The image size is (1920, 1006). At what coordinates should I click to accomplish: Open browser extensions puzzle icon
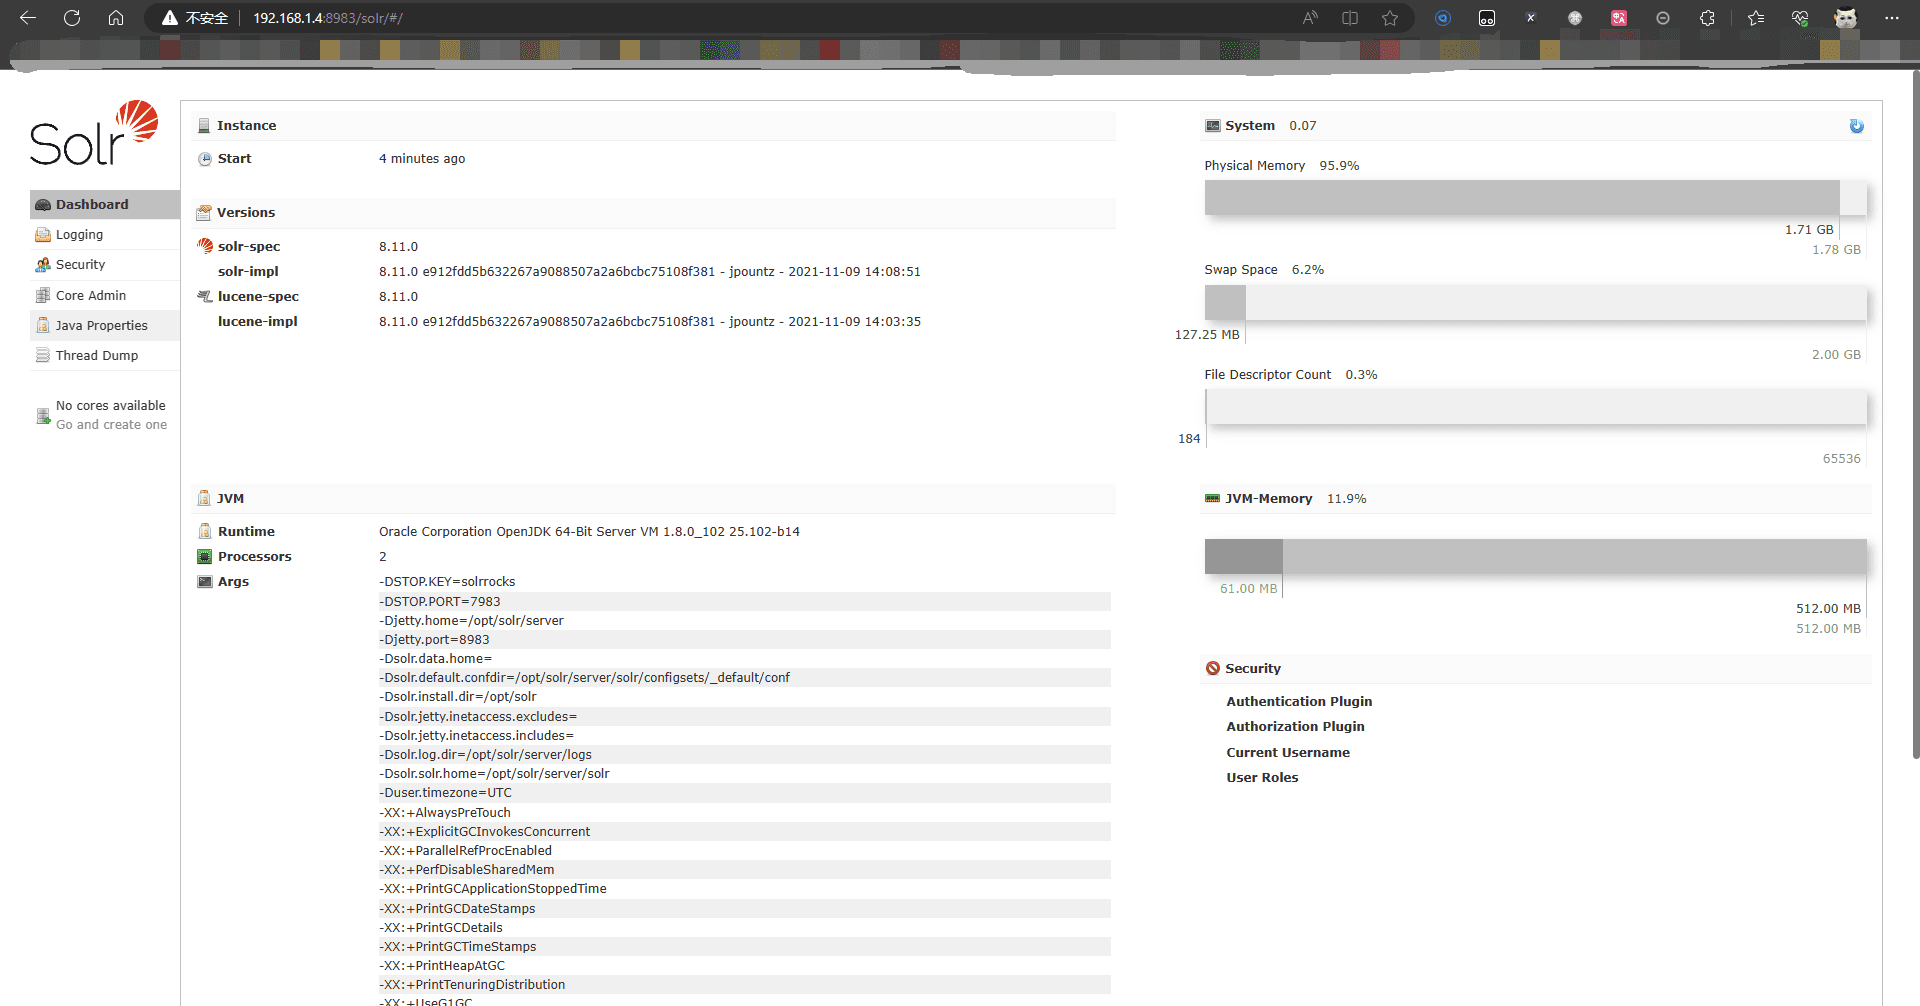click(x=1707, y=18)
